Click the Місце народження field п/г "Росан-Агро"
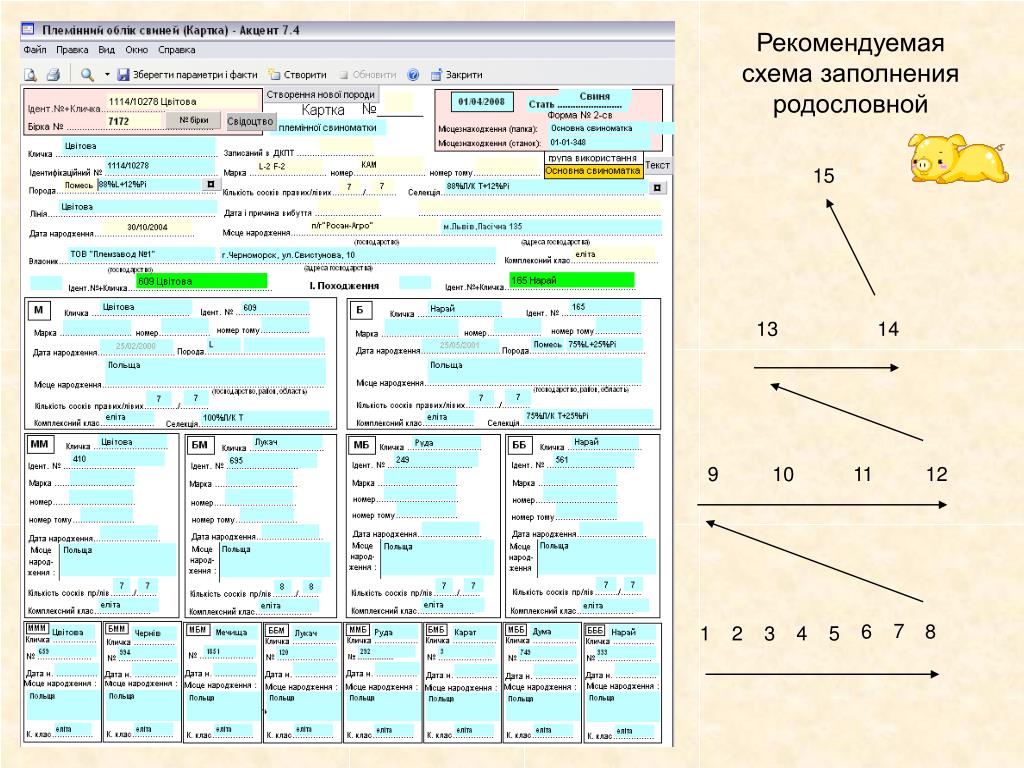This screenshot has width=1024, height=768. pos(374,226)
